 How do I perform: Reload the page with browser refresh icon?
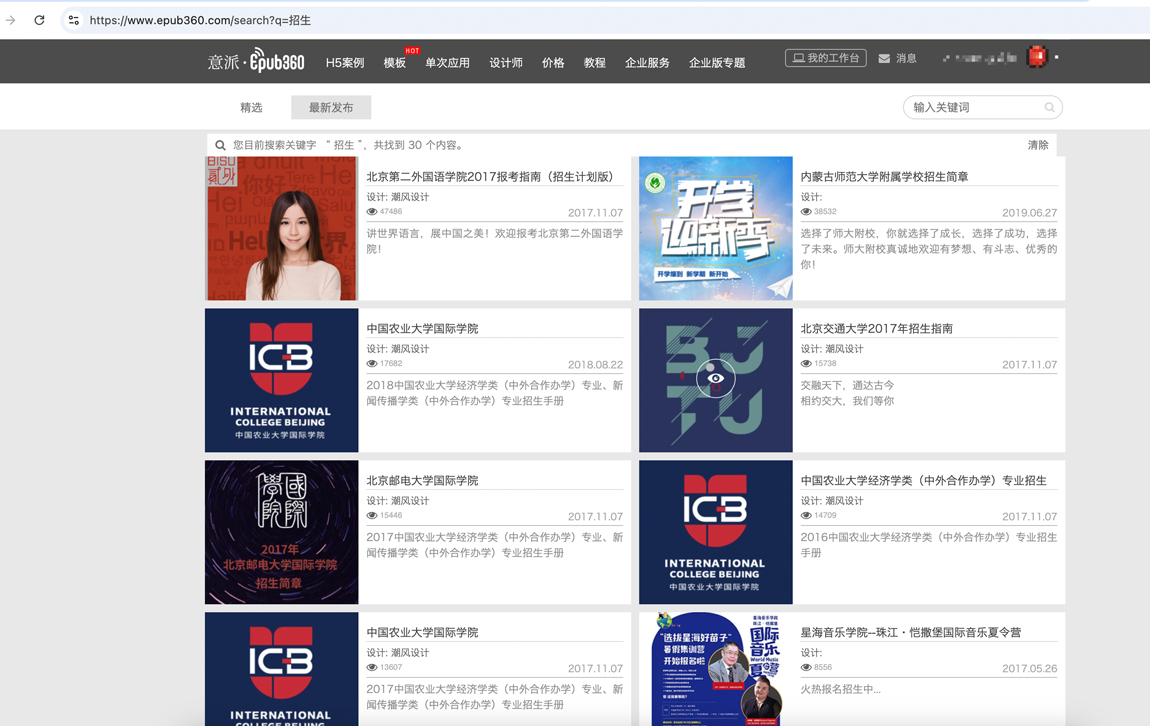40,21
